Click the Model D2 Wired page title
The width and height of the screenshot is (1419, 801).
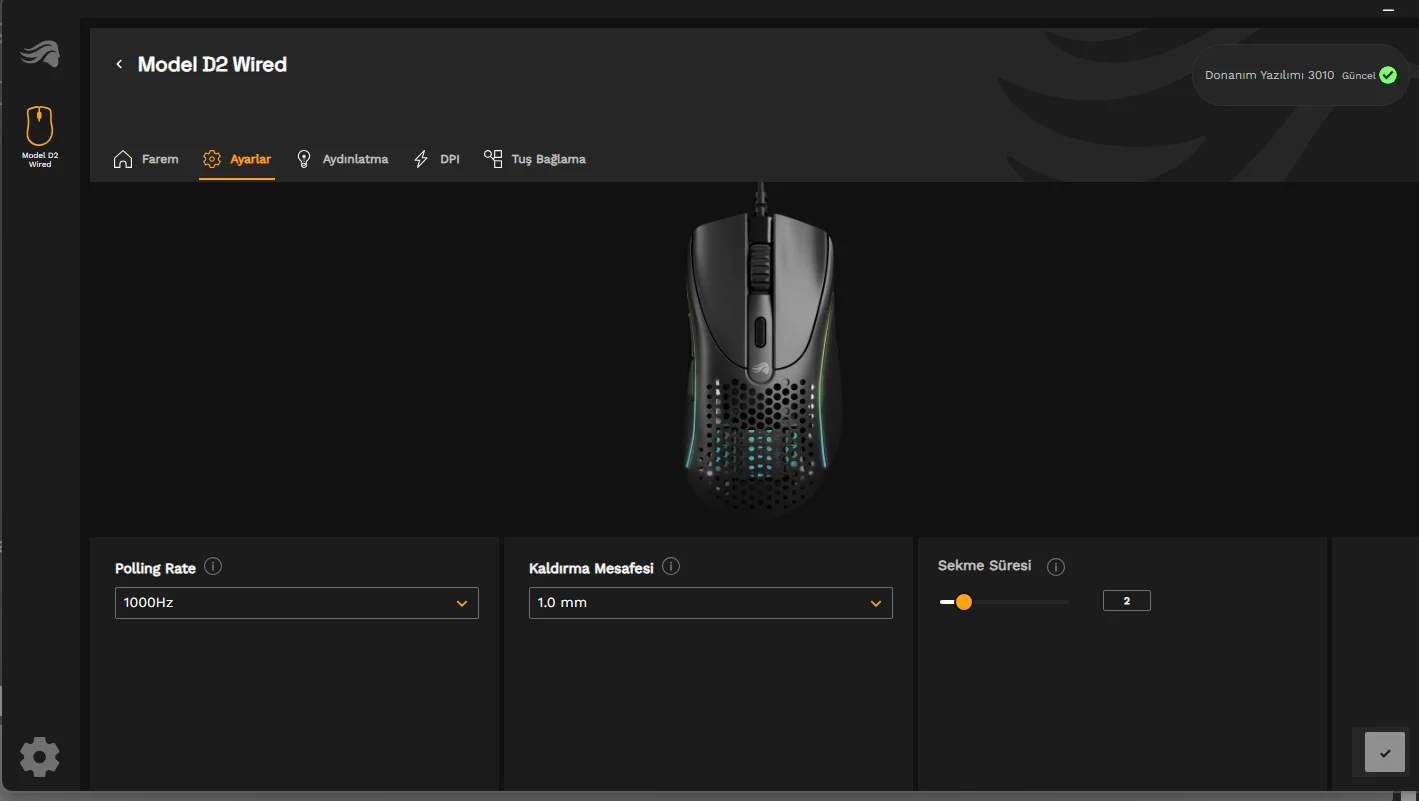pos(212,64)
